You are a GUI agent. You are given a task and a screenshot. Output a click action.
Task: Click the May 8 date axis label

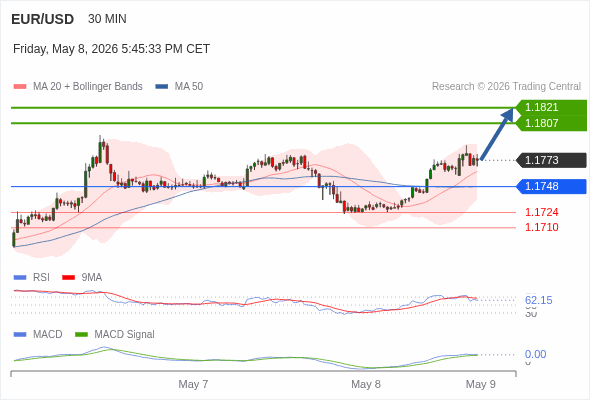tap(366, 384)
